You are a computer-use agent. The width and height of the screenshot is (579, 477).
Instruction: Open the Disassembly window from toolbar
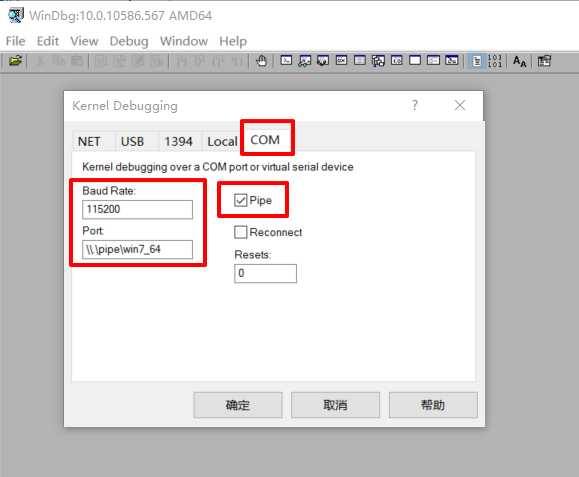pos(397,61)
